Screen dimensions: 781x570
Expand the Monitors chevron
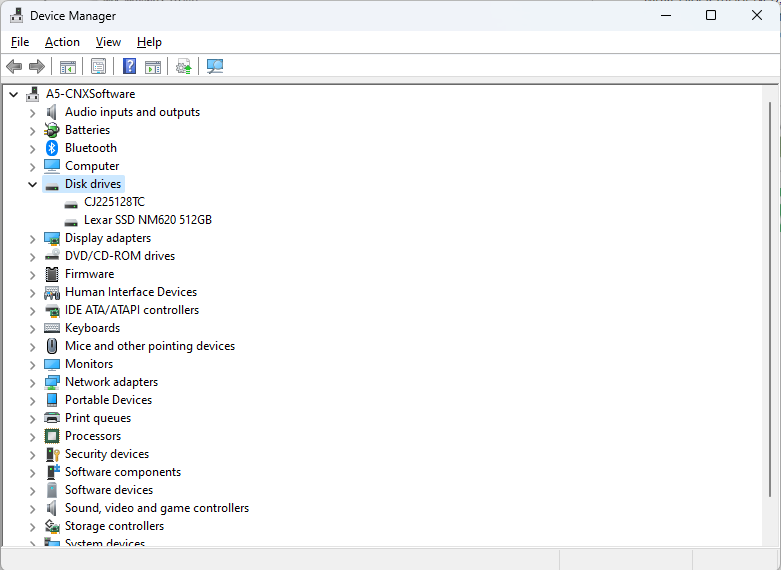[32, 365]
